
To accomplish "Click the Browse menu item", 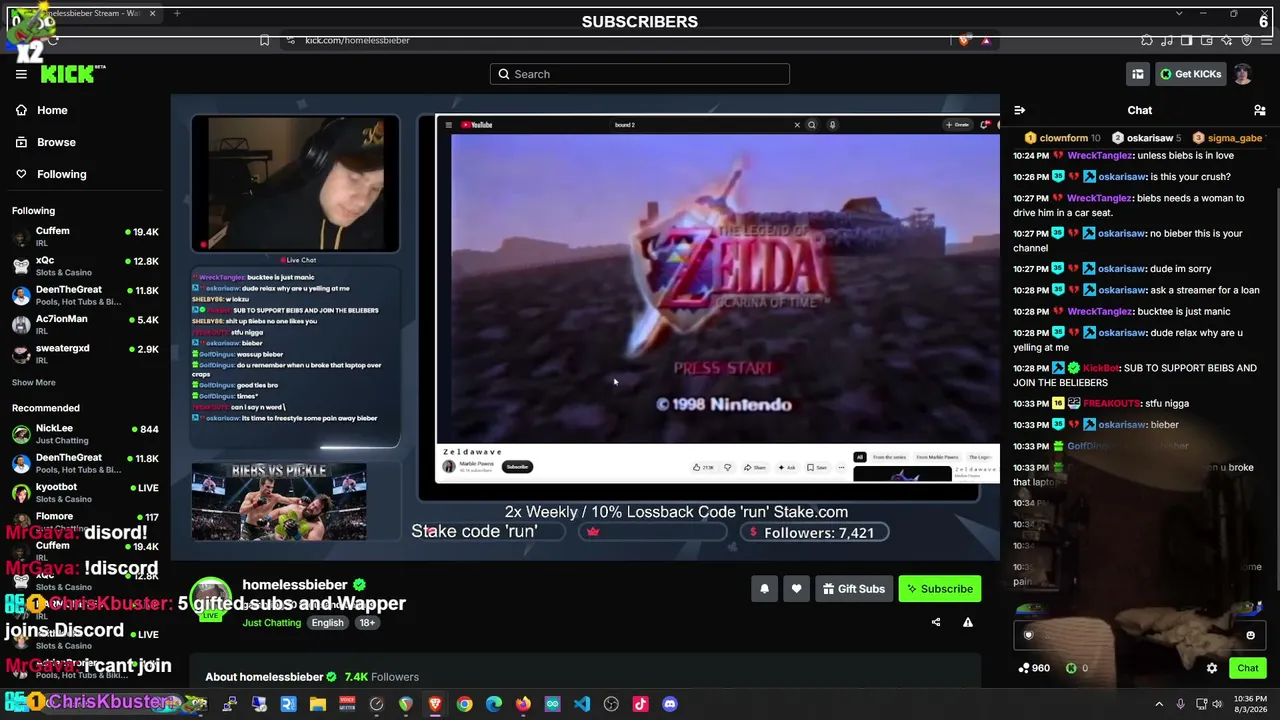I will 85,142.
